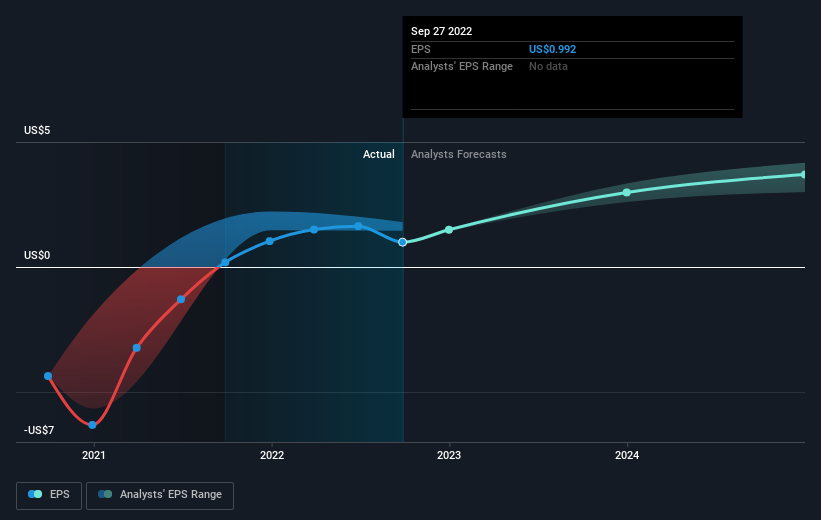This screenshot has height=520, width=821.
Task: Click the EPS point crossing US$0 line
Action: point(225,262)
